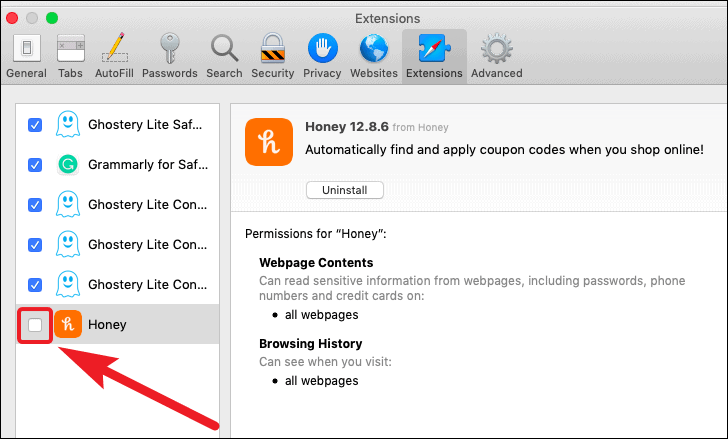The image size is (728, 439).
Task: Open the Privacy hand pane
Action: tap(322, 56)
